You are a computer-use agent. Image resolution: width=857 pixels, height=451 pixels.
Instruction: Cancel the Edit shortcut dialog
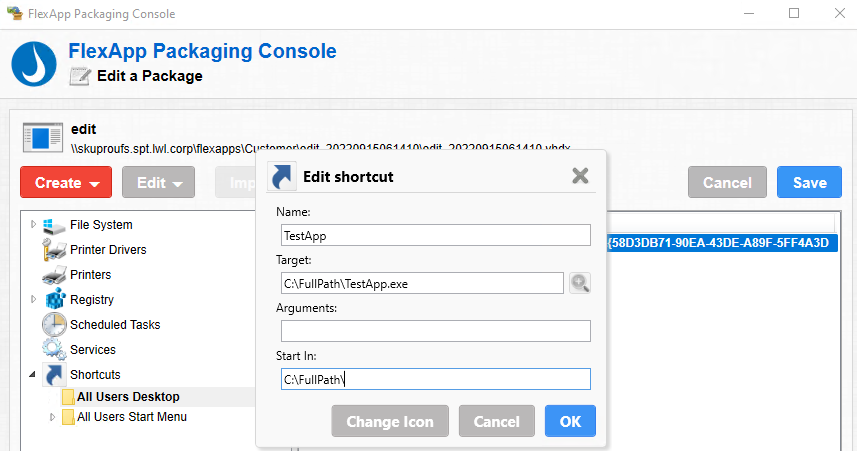tap(497, 421)
